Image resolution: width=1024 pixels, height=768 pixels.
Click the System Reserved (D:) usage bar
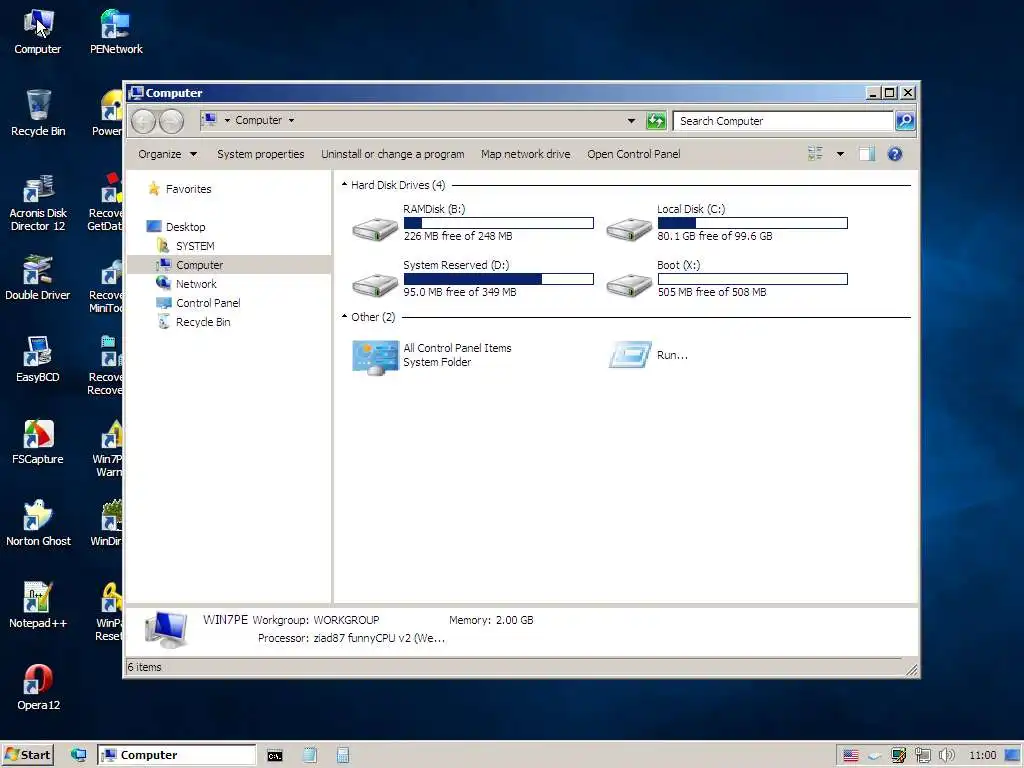tap(498, 280)
